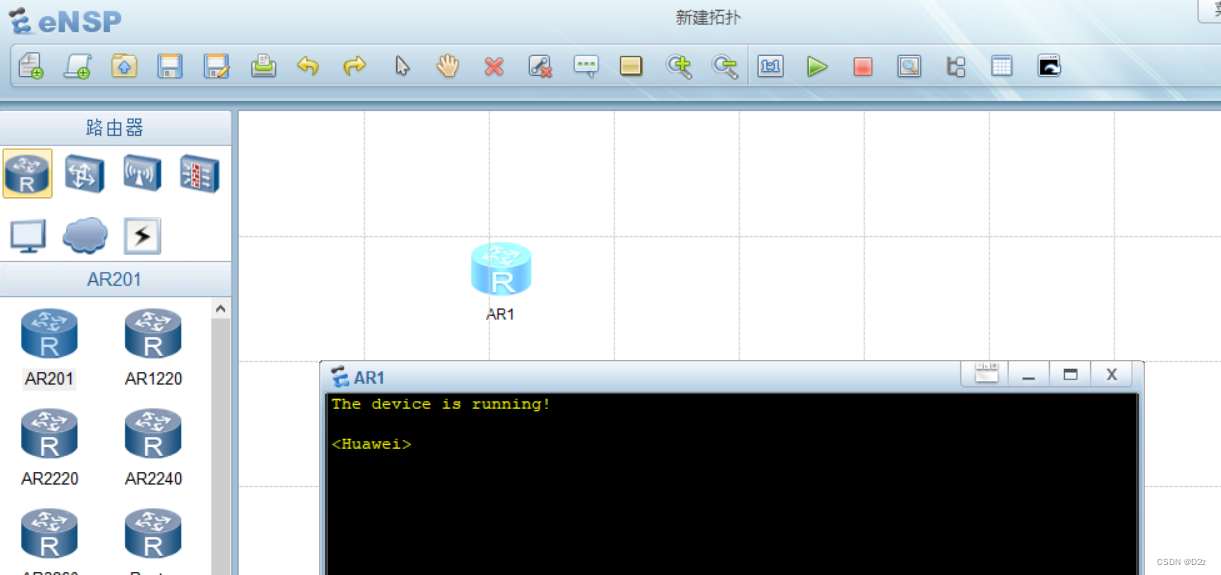Click the 路由器 panel header
Viewport: 1221px width, 575px height.
(x=115, y=128)
